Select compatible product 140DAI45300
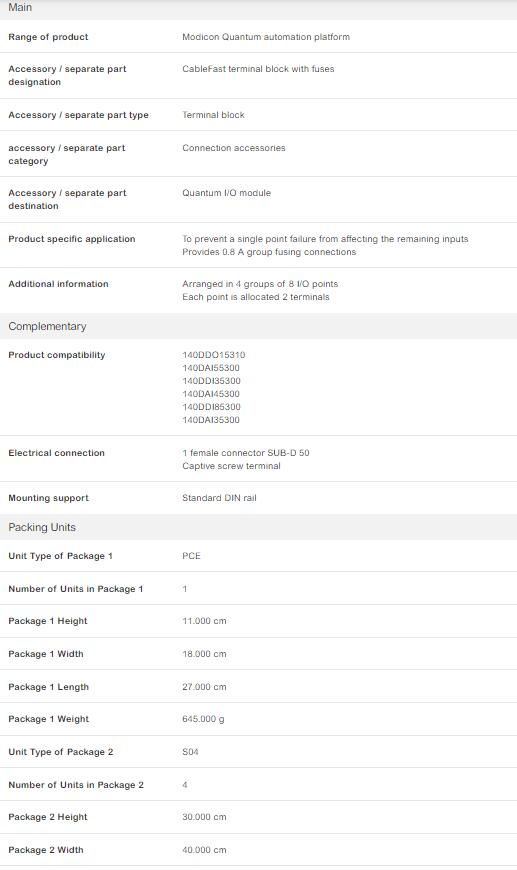 [x=211, y=394]
